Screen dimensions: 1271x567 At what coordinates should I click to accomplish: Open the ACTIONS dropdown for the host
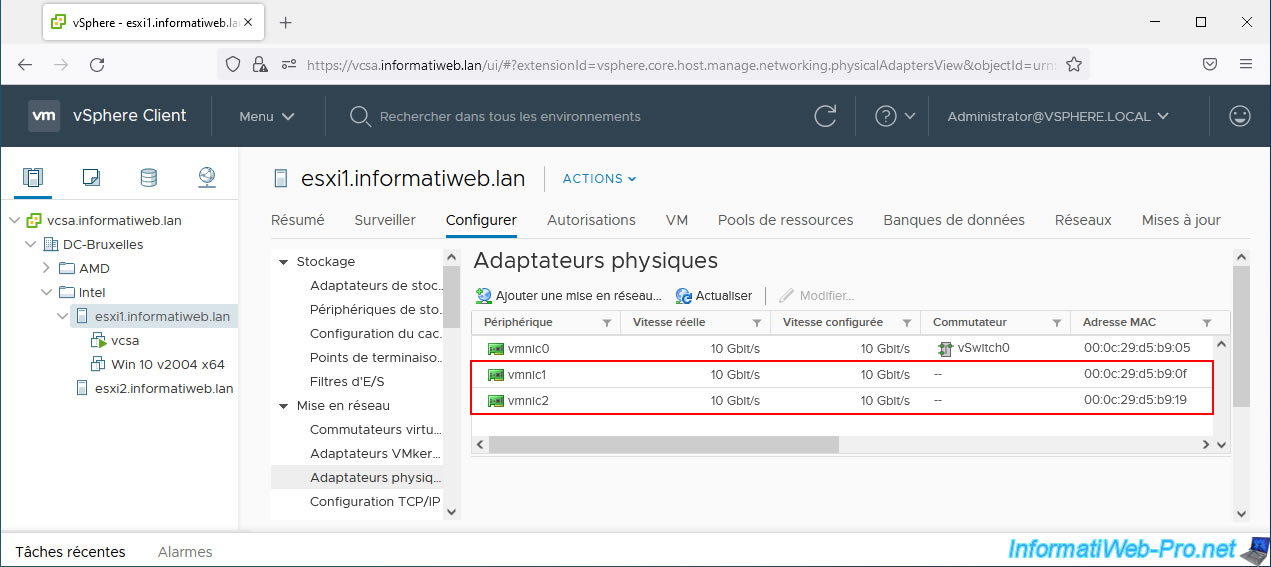tap(599, 179)
